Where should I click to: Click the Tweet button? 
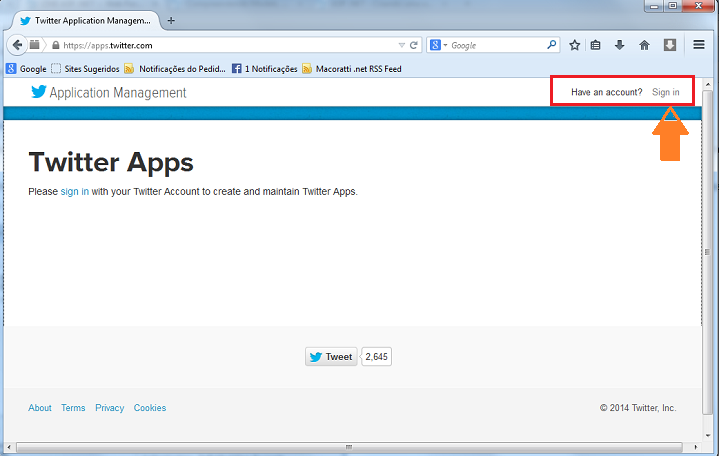pyautogui.click(x=331, y=356)
